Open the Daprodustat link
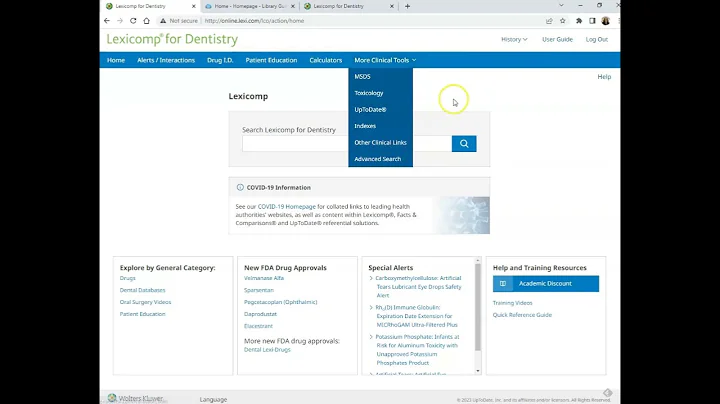Viewport: 720px width, 404px height. 260,314
